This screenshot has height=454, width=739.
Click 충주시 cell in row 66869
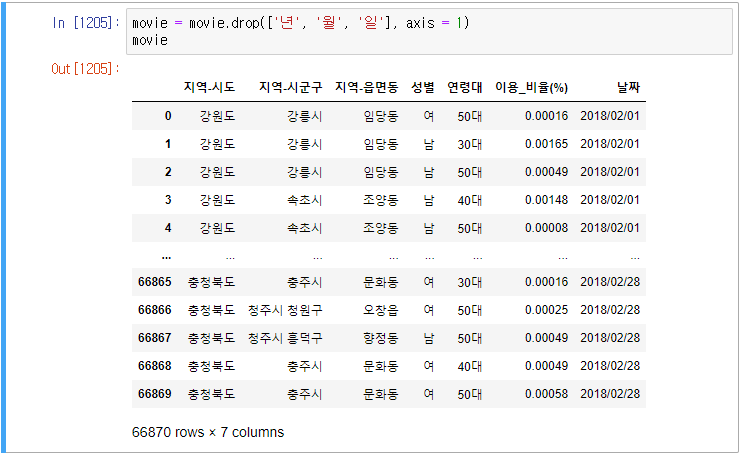305,394
